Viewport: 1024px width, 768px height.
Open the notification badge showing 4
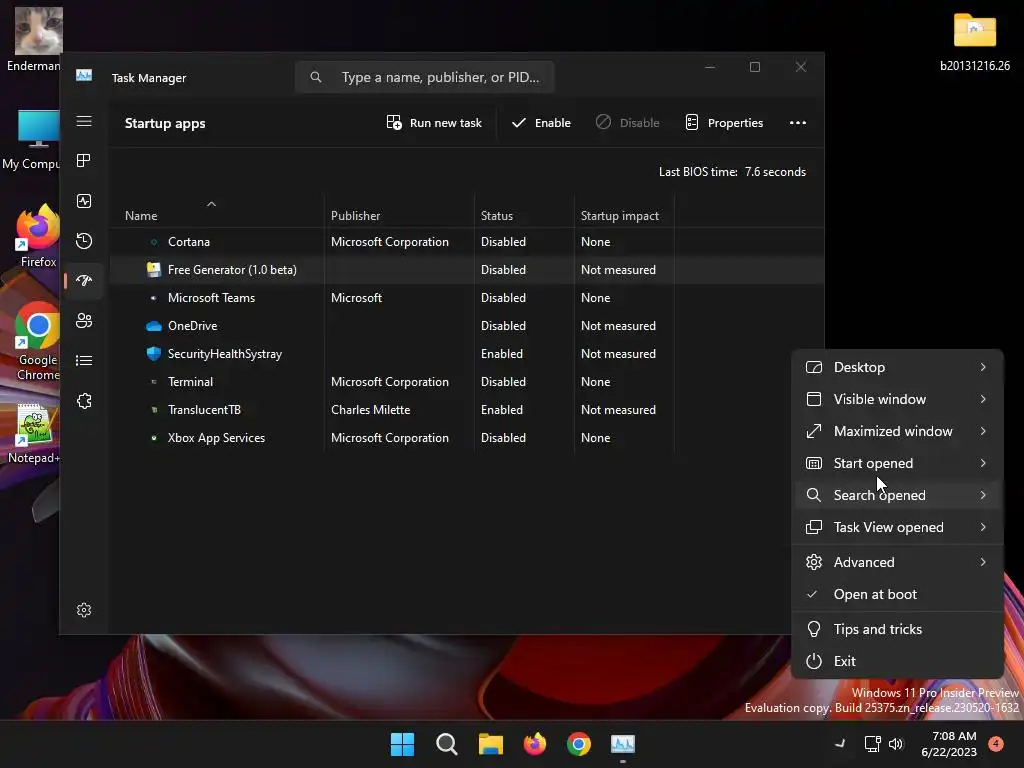pos(996,744)
